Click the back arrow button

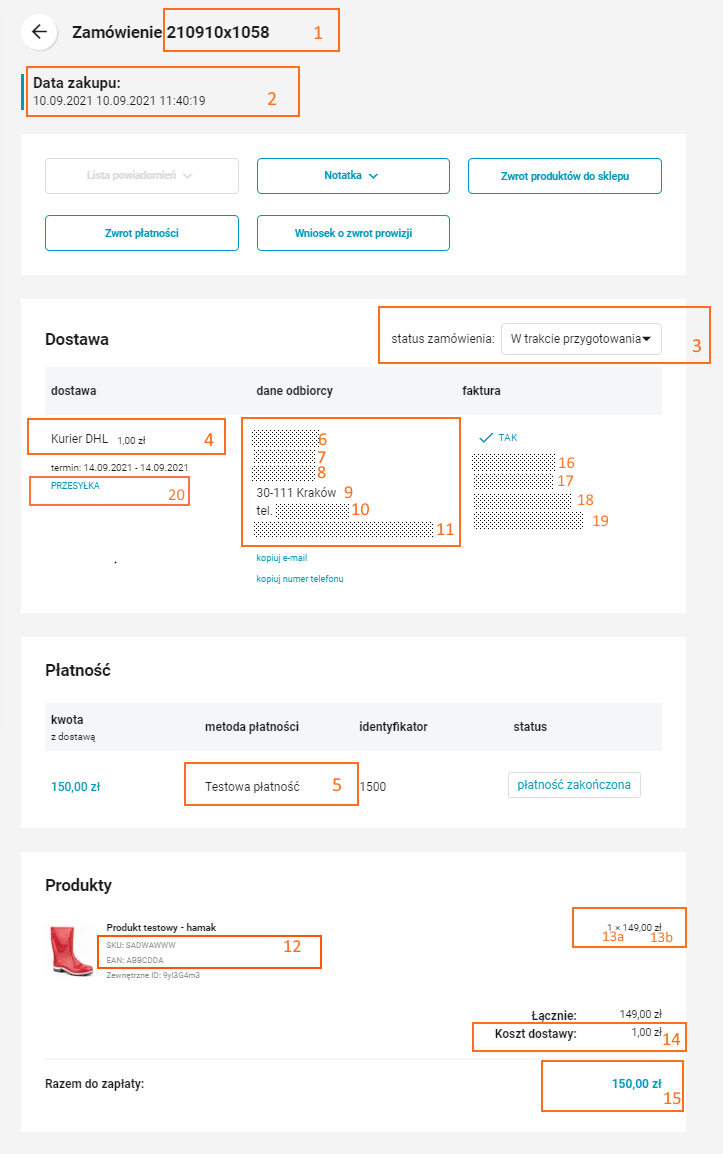(x=39, y=32)
